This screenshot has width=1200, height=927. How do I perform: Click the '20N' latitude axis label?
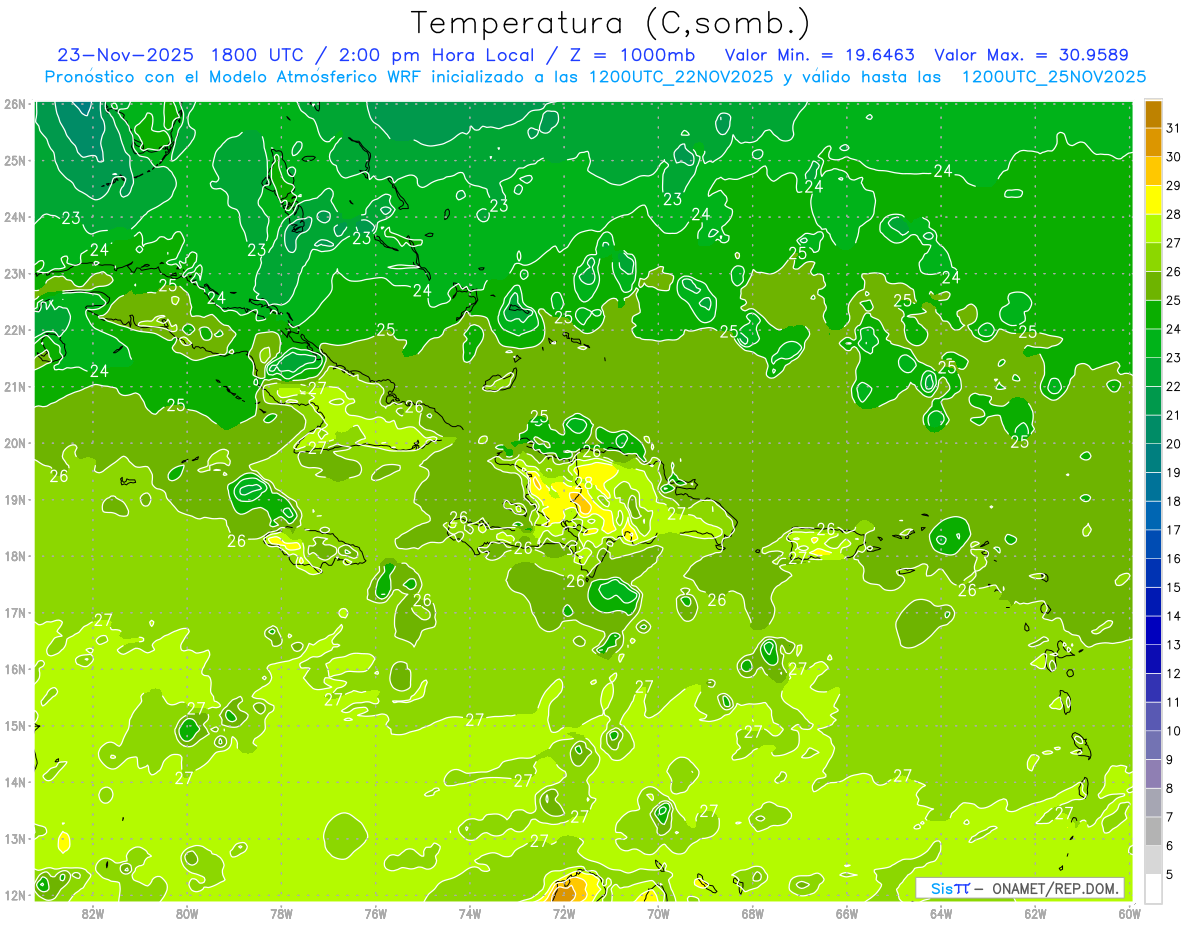[15, 443]
